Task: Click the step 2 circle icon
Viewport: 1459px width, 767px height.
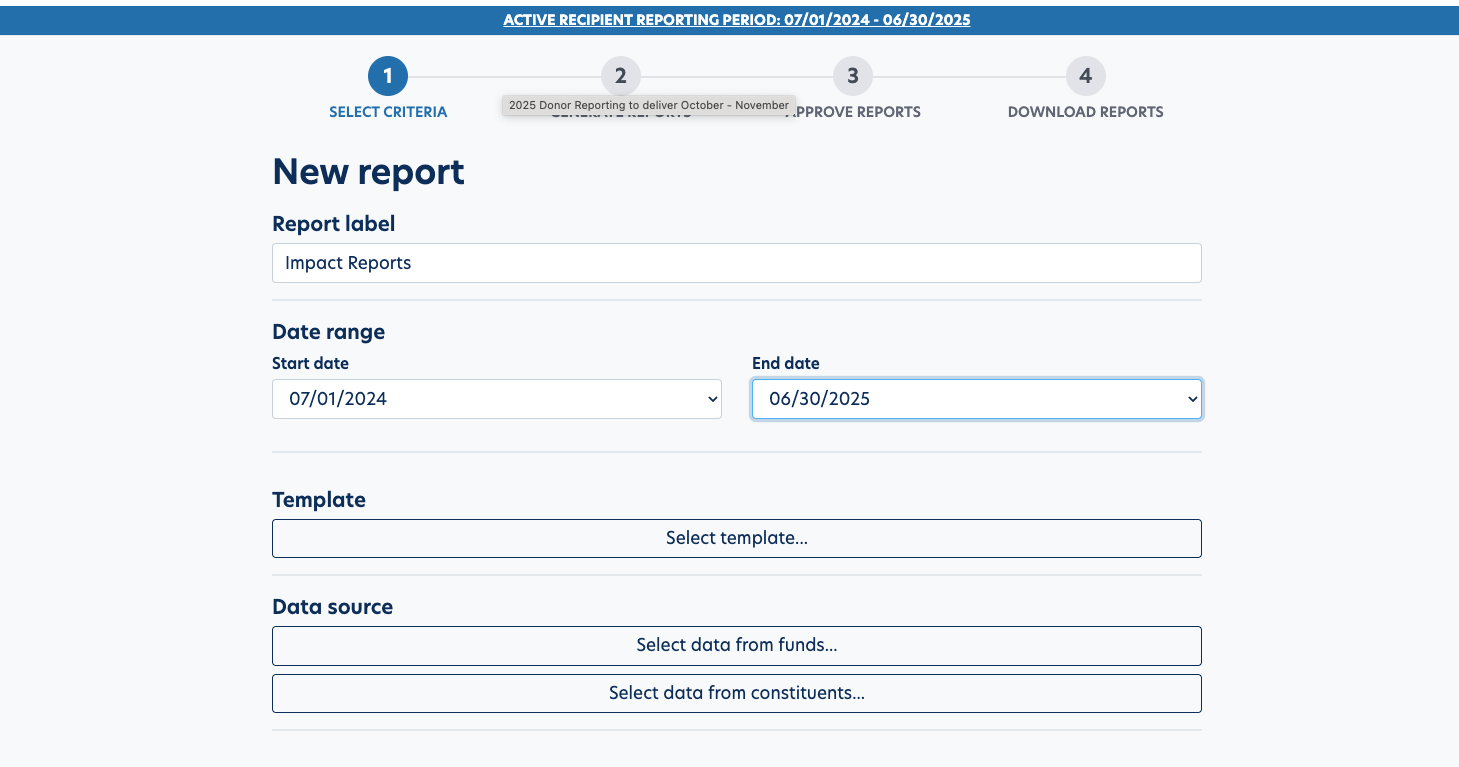Action: pyautogui.click(x=620, y=76)
